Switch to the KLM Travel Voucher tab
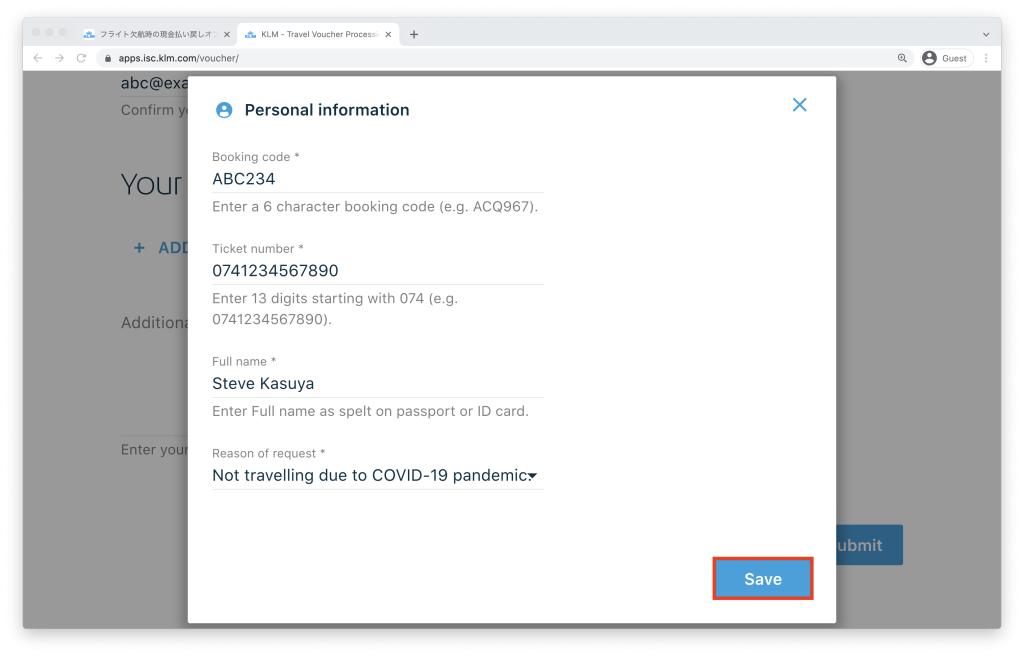Viewport: 1024px width, 657px height. (312, 34)
